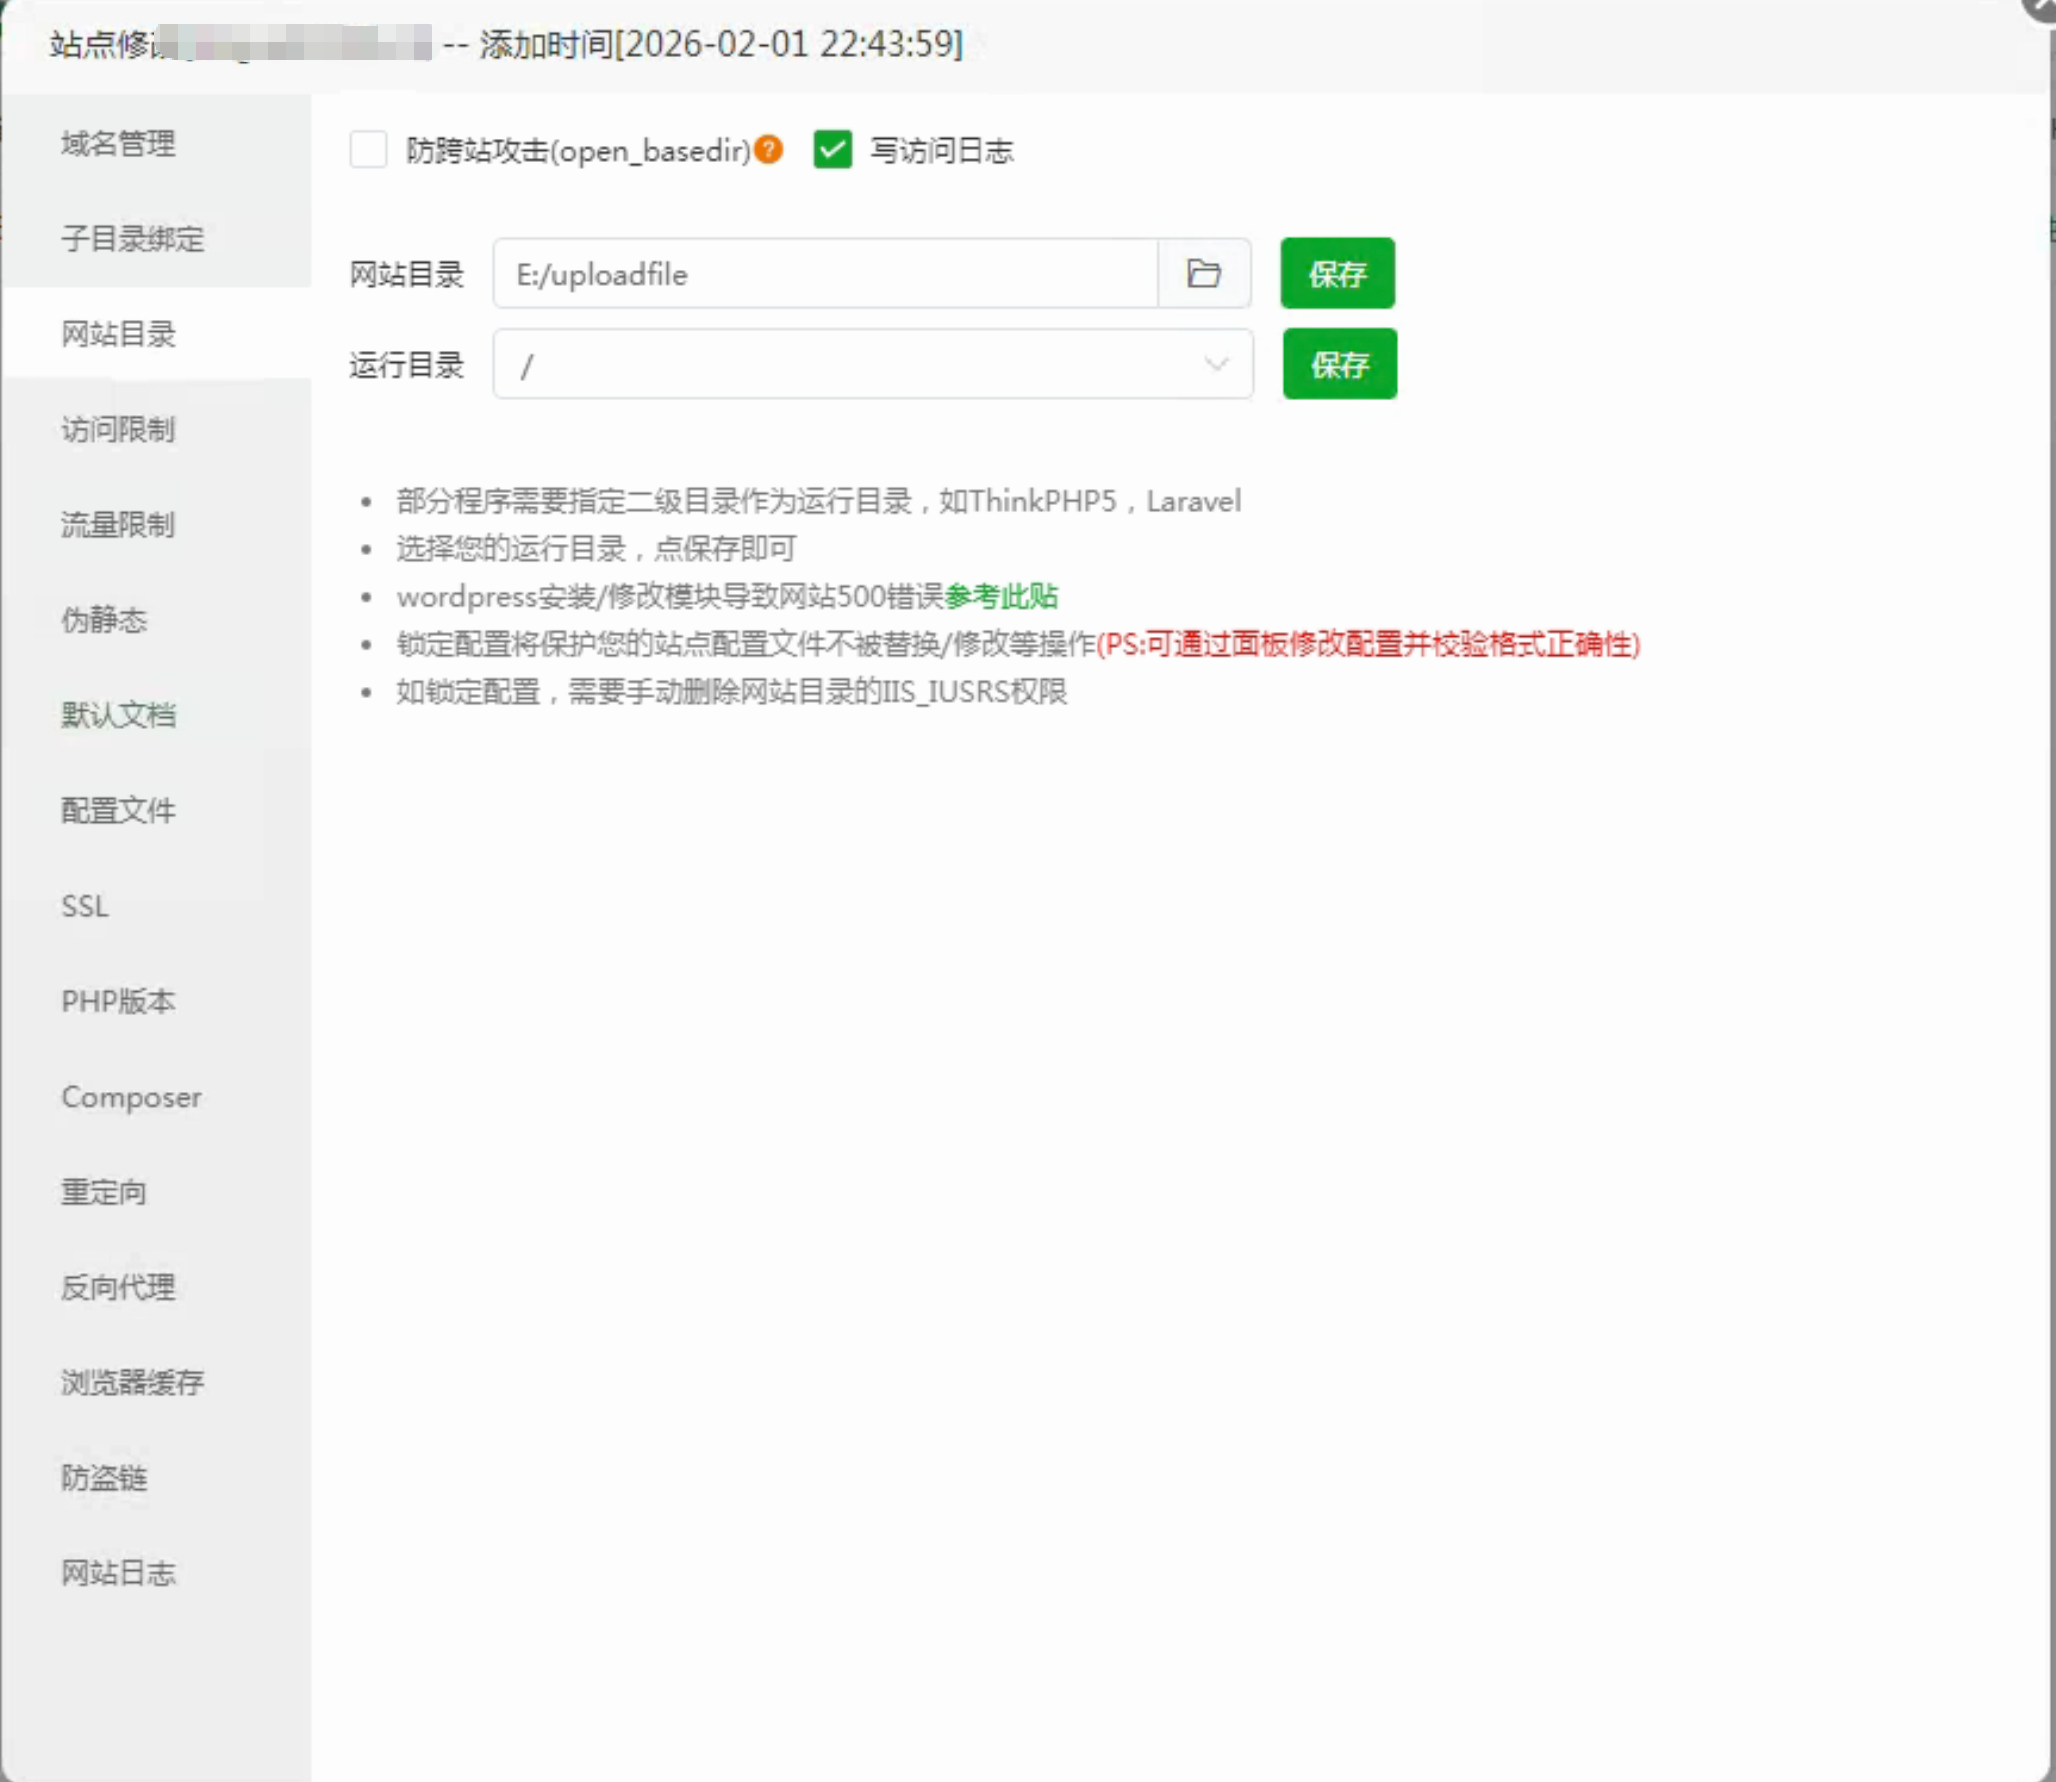Select the 伪静态 section

point(103,620)
